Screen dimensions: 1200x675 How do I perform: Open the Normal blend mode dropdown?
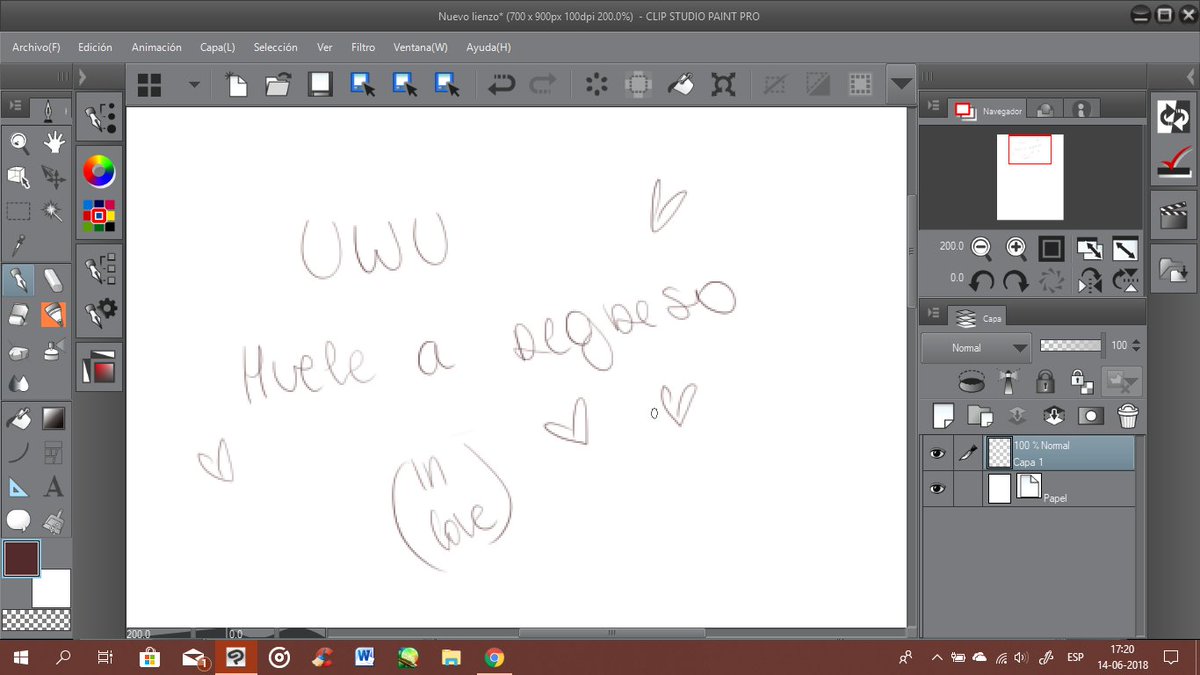pos(976,347)
